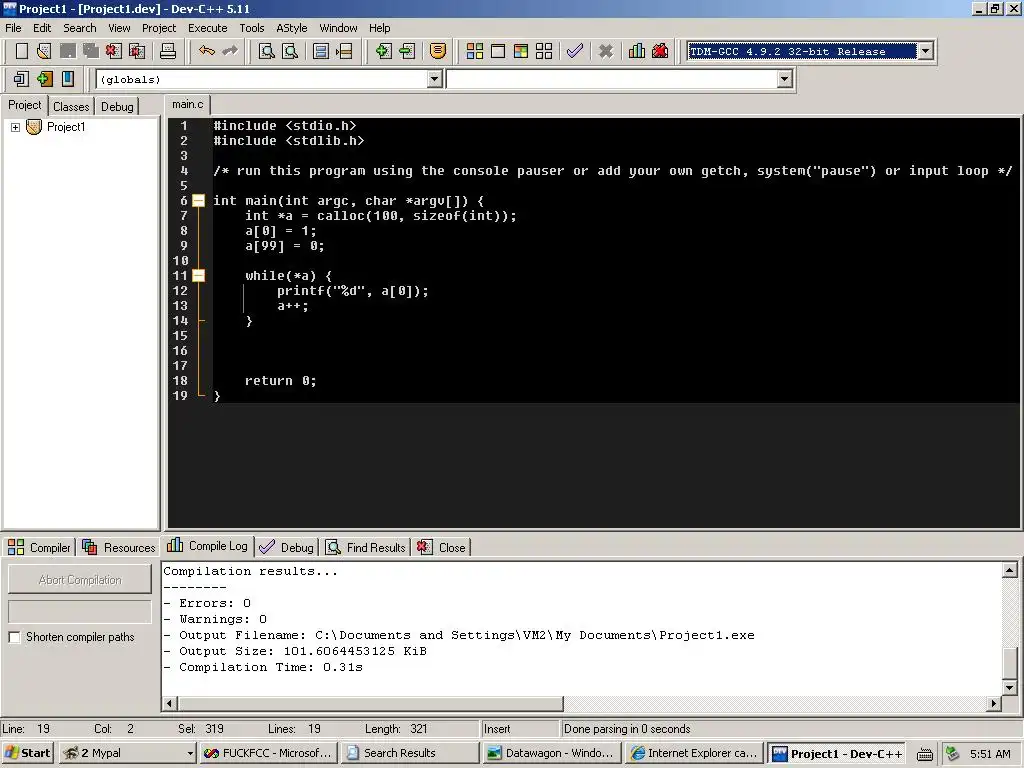Image resolution: width=1024 pixels, height=768 pixels.
Task: Stop execution with the gray X icon
Action: [606, 51]
